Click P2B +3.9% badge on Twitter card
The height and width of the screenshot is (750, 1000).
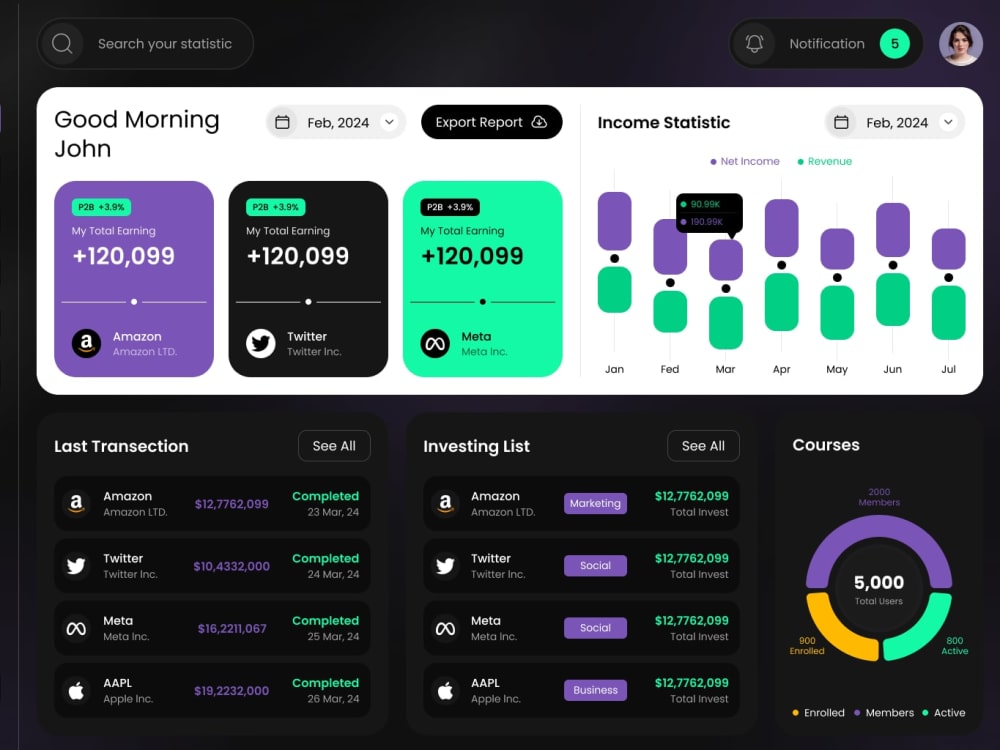(276, 207)
